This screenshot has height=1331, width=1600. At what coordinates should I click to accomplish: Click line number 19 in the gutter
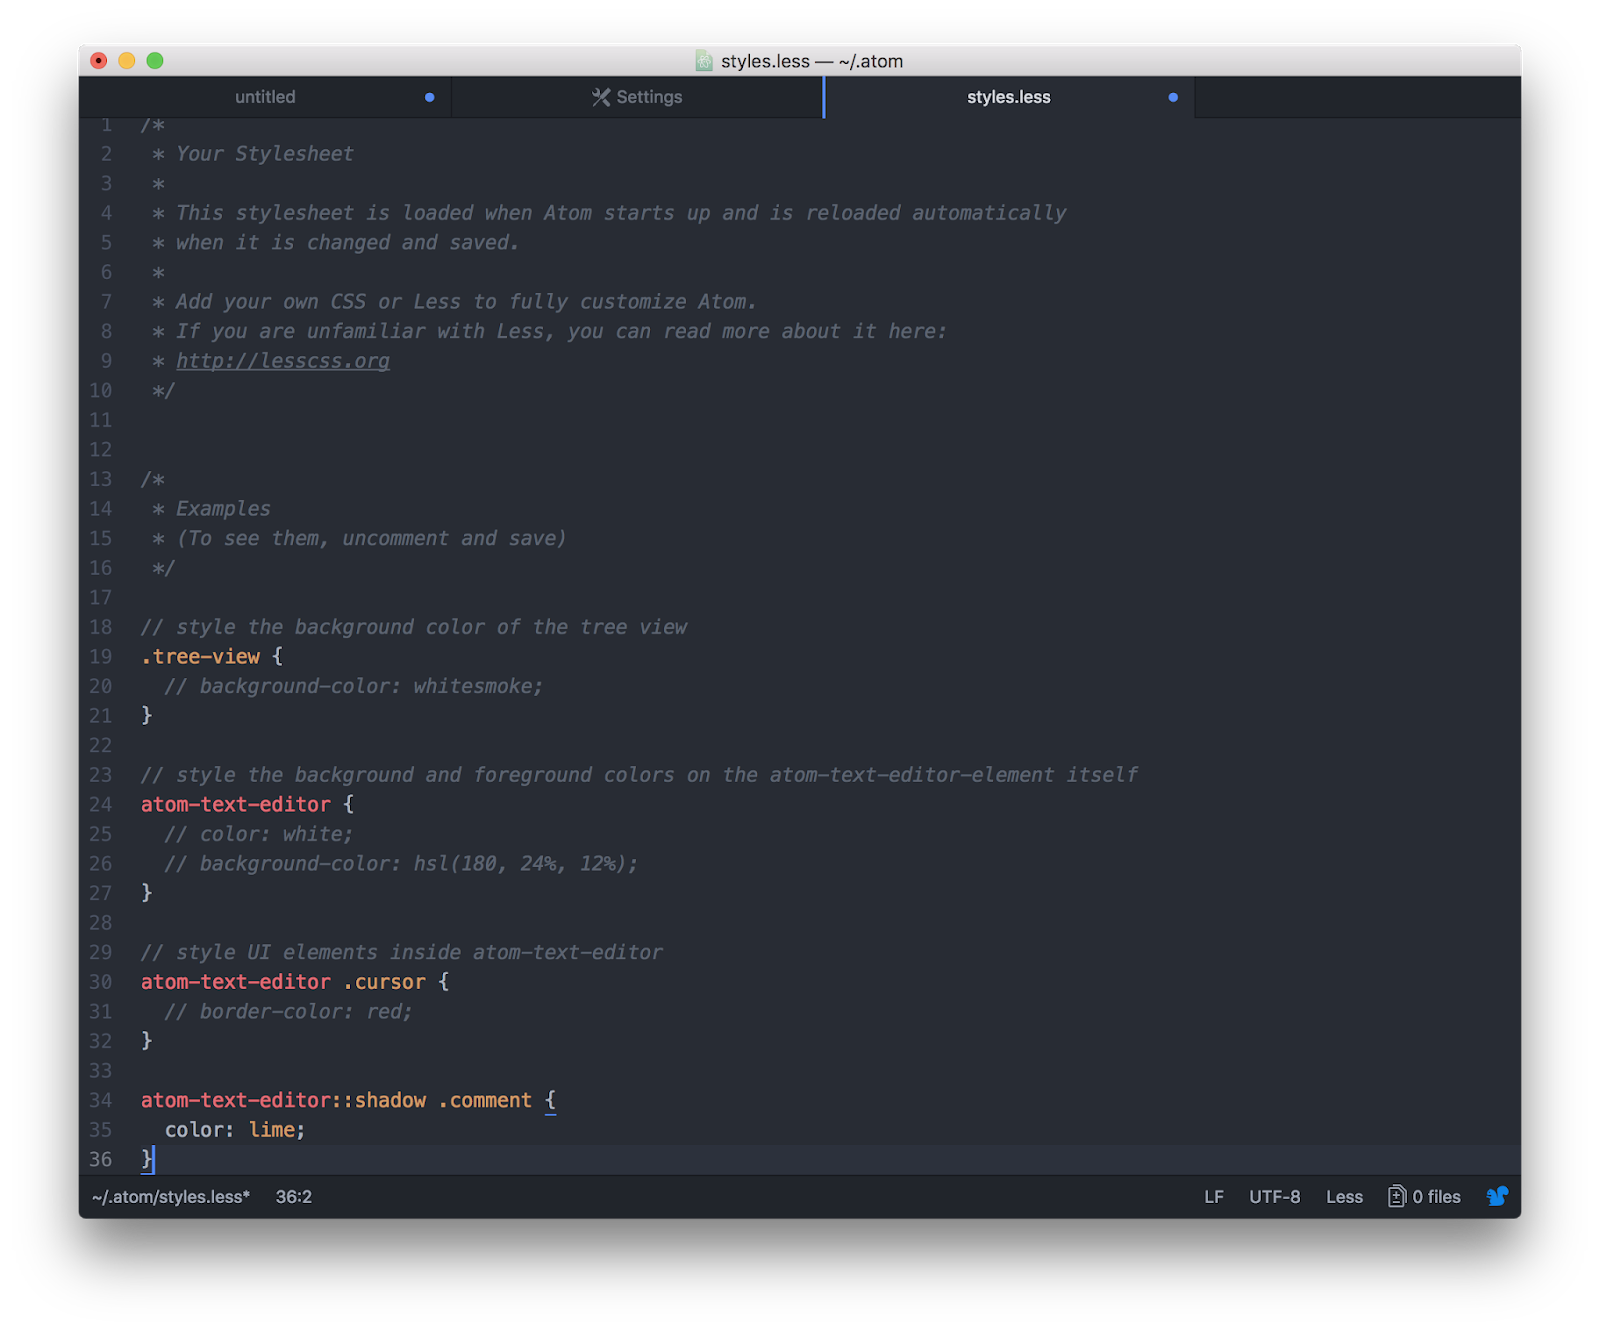[101, 656]
